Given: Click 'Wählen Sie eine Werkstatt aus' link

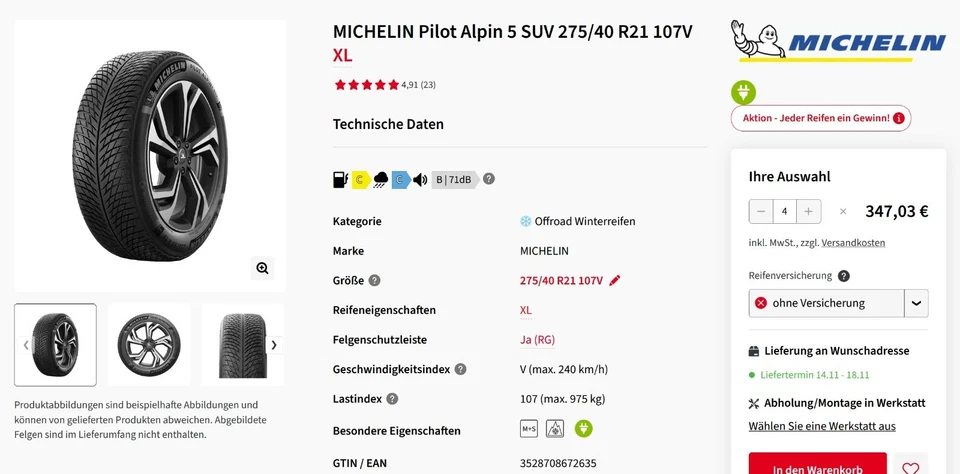Looking at the screenshot, I should [x=822, y=427].
